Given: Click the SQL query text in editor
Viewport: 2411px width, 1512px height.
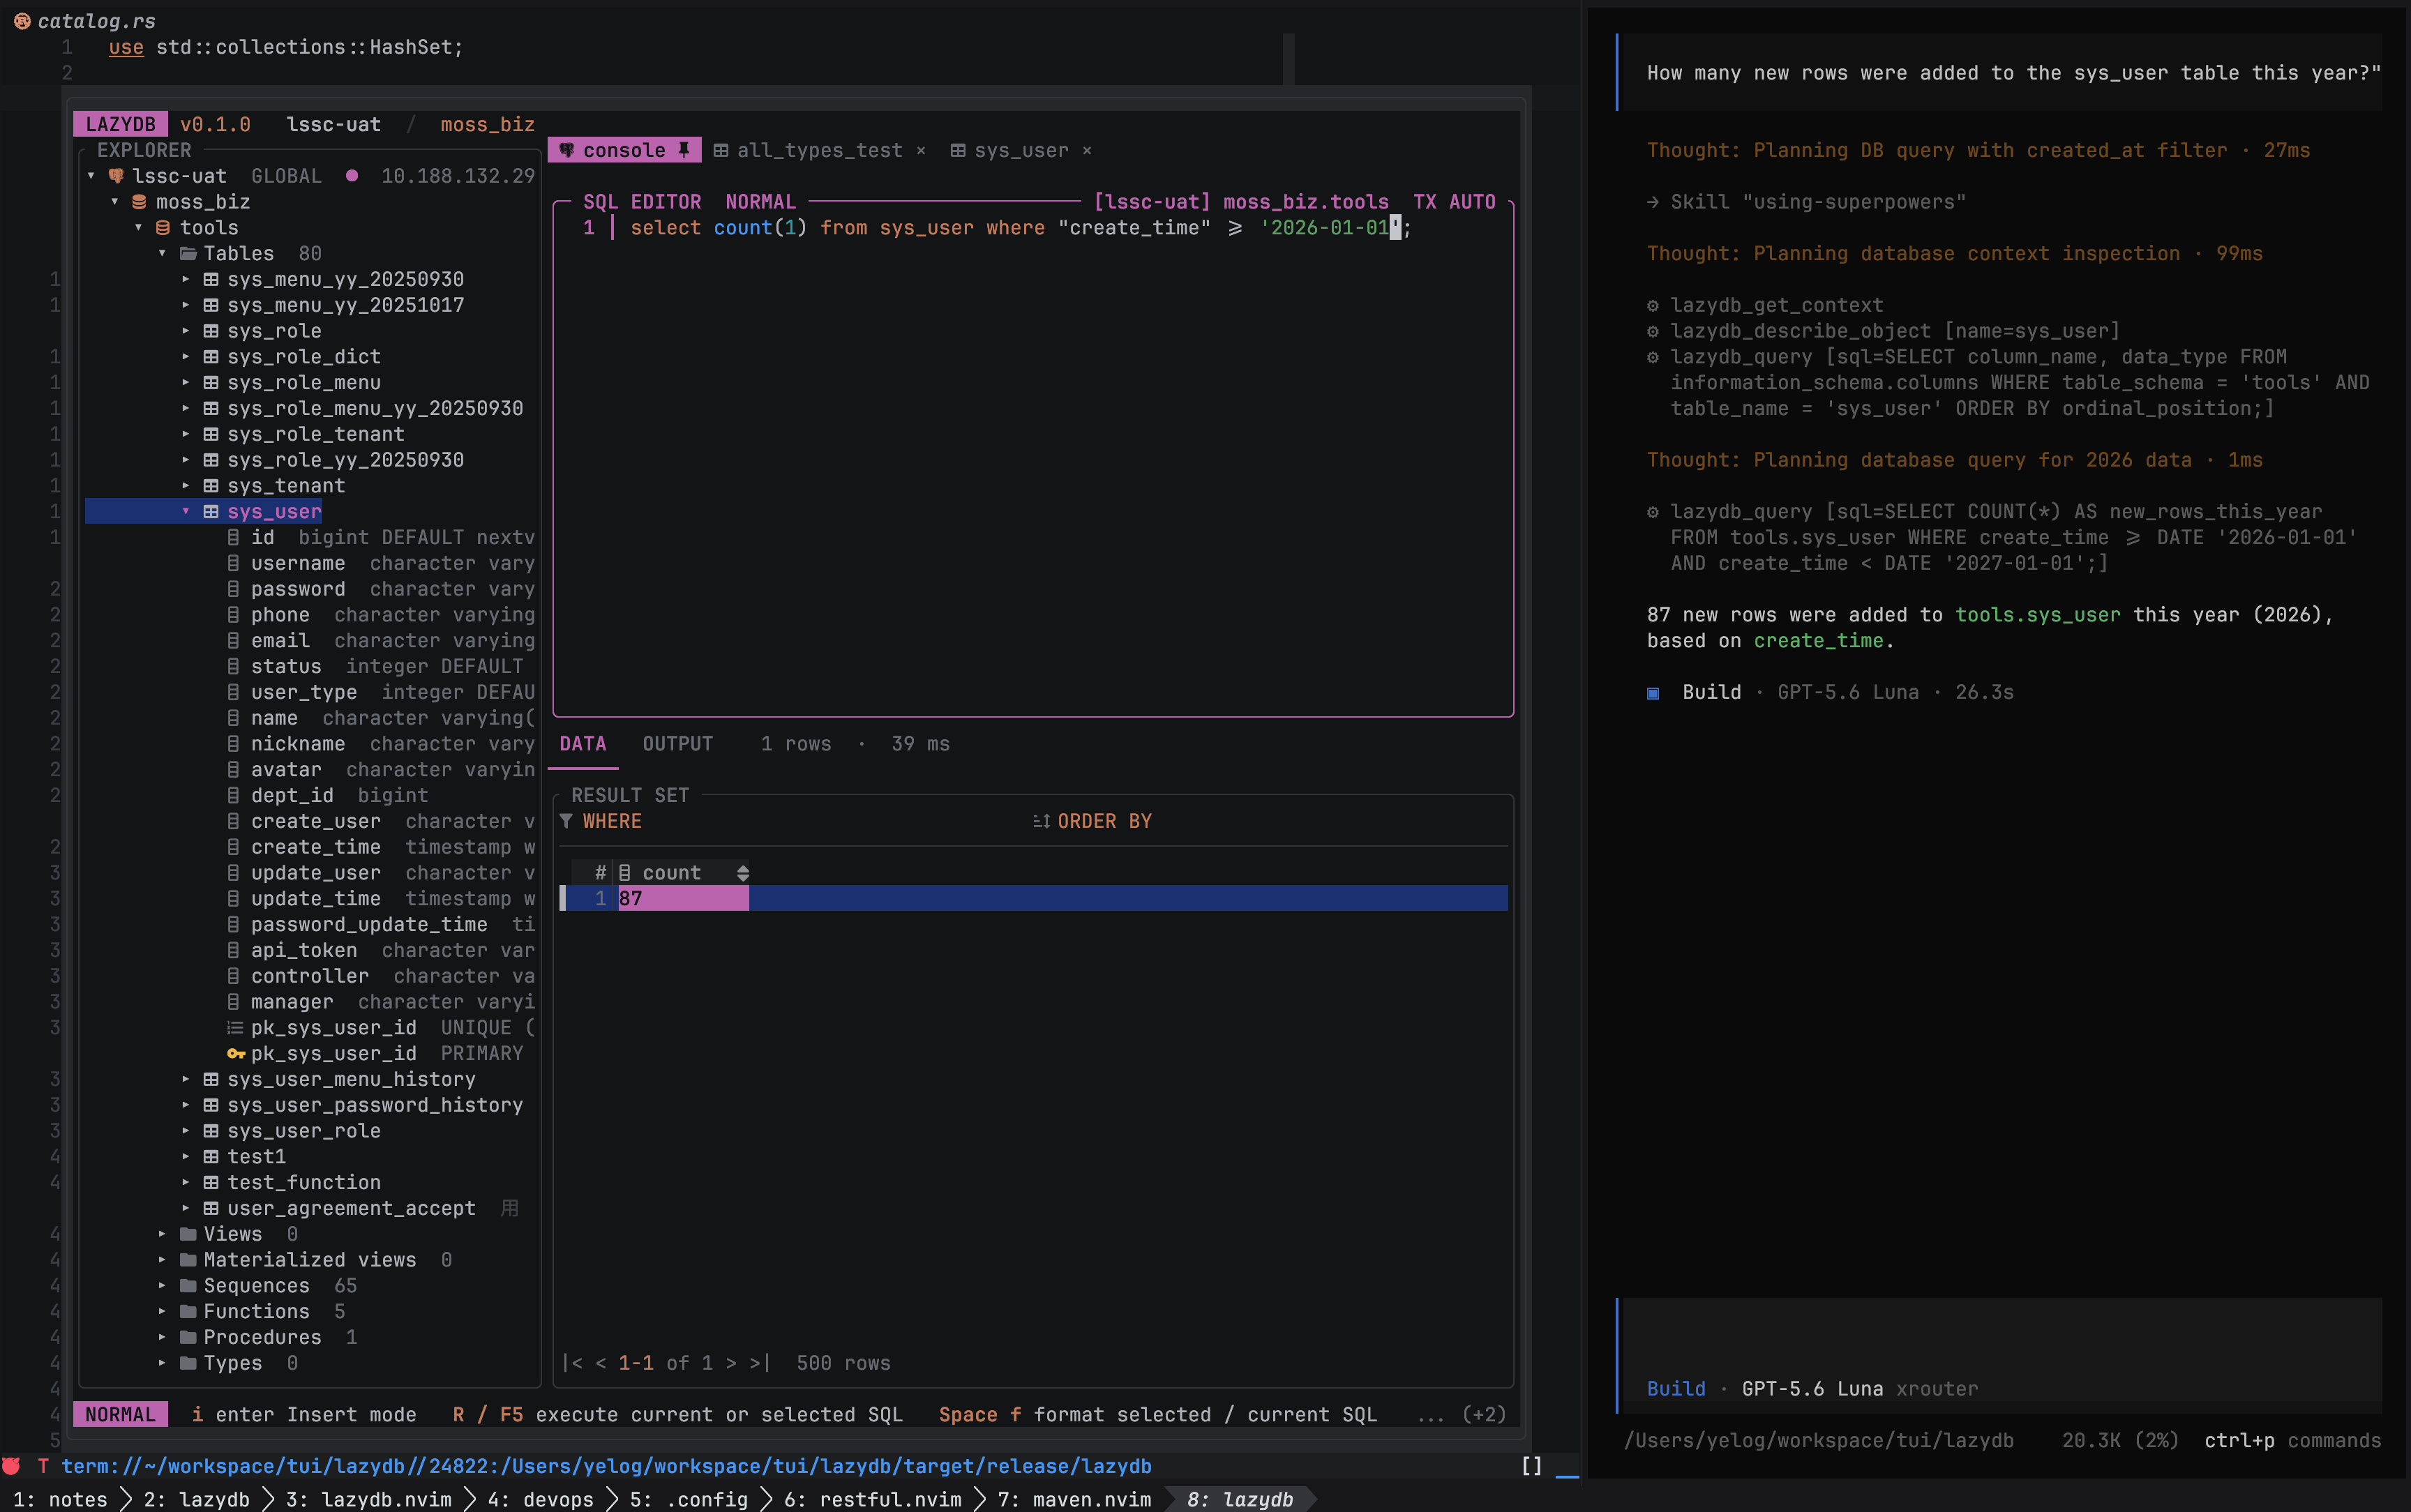Looking at the screenshot, I should [x=1020, y=228].
